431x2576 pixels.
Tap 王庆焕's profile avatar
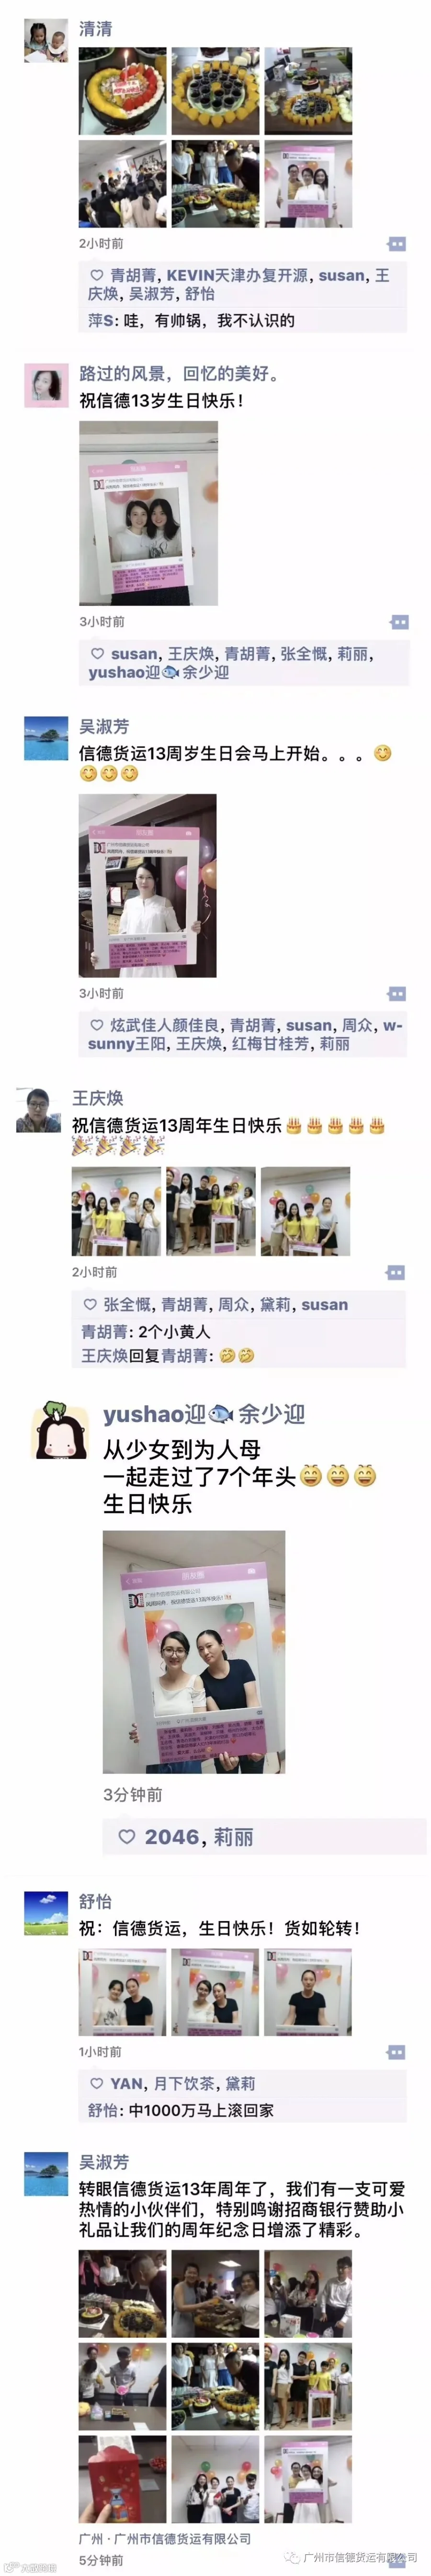38,1110
